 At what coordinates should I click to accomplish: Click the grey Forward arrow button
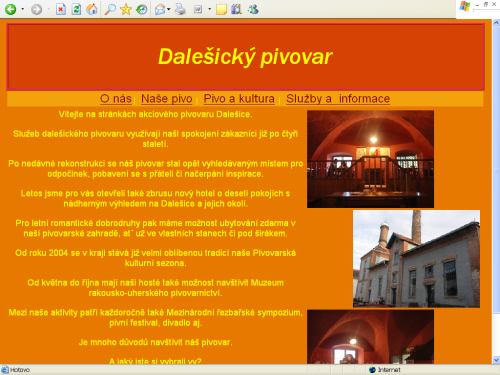36,9
